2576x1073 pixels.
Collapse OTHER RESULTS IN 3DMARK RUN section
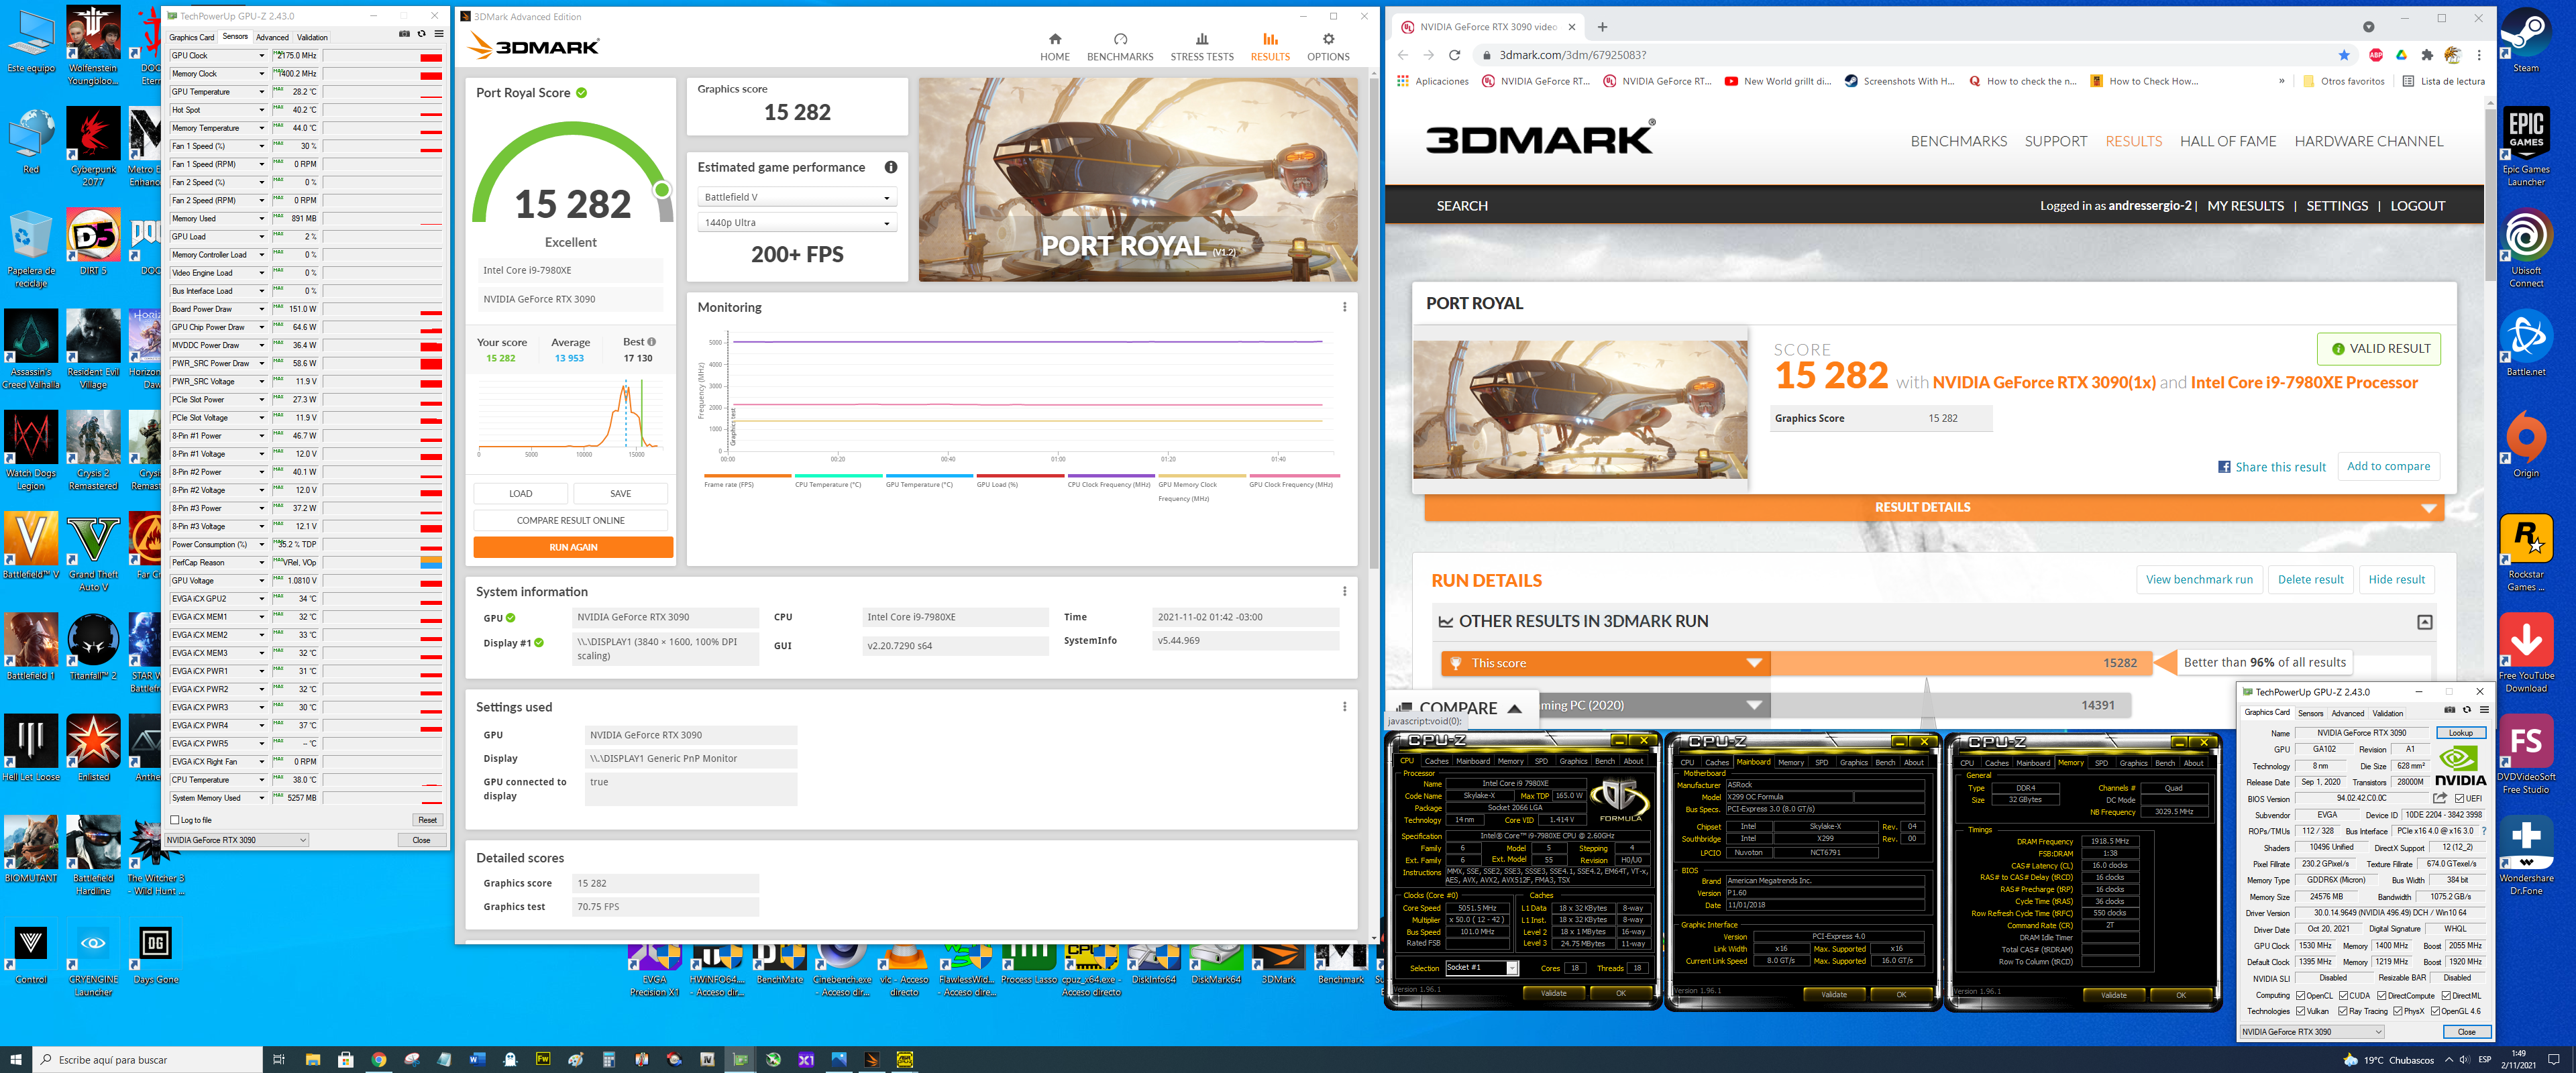click(x=2424, y=622)
